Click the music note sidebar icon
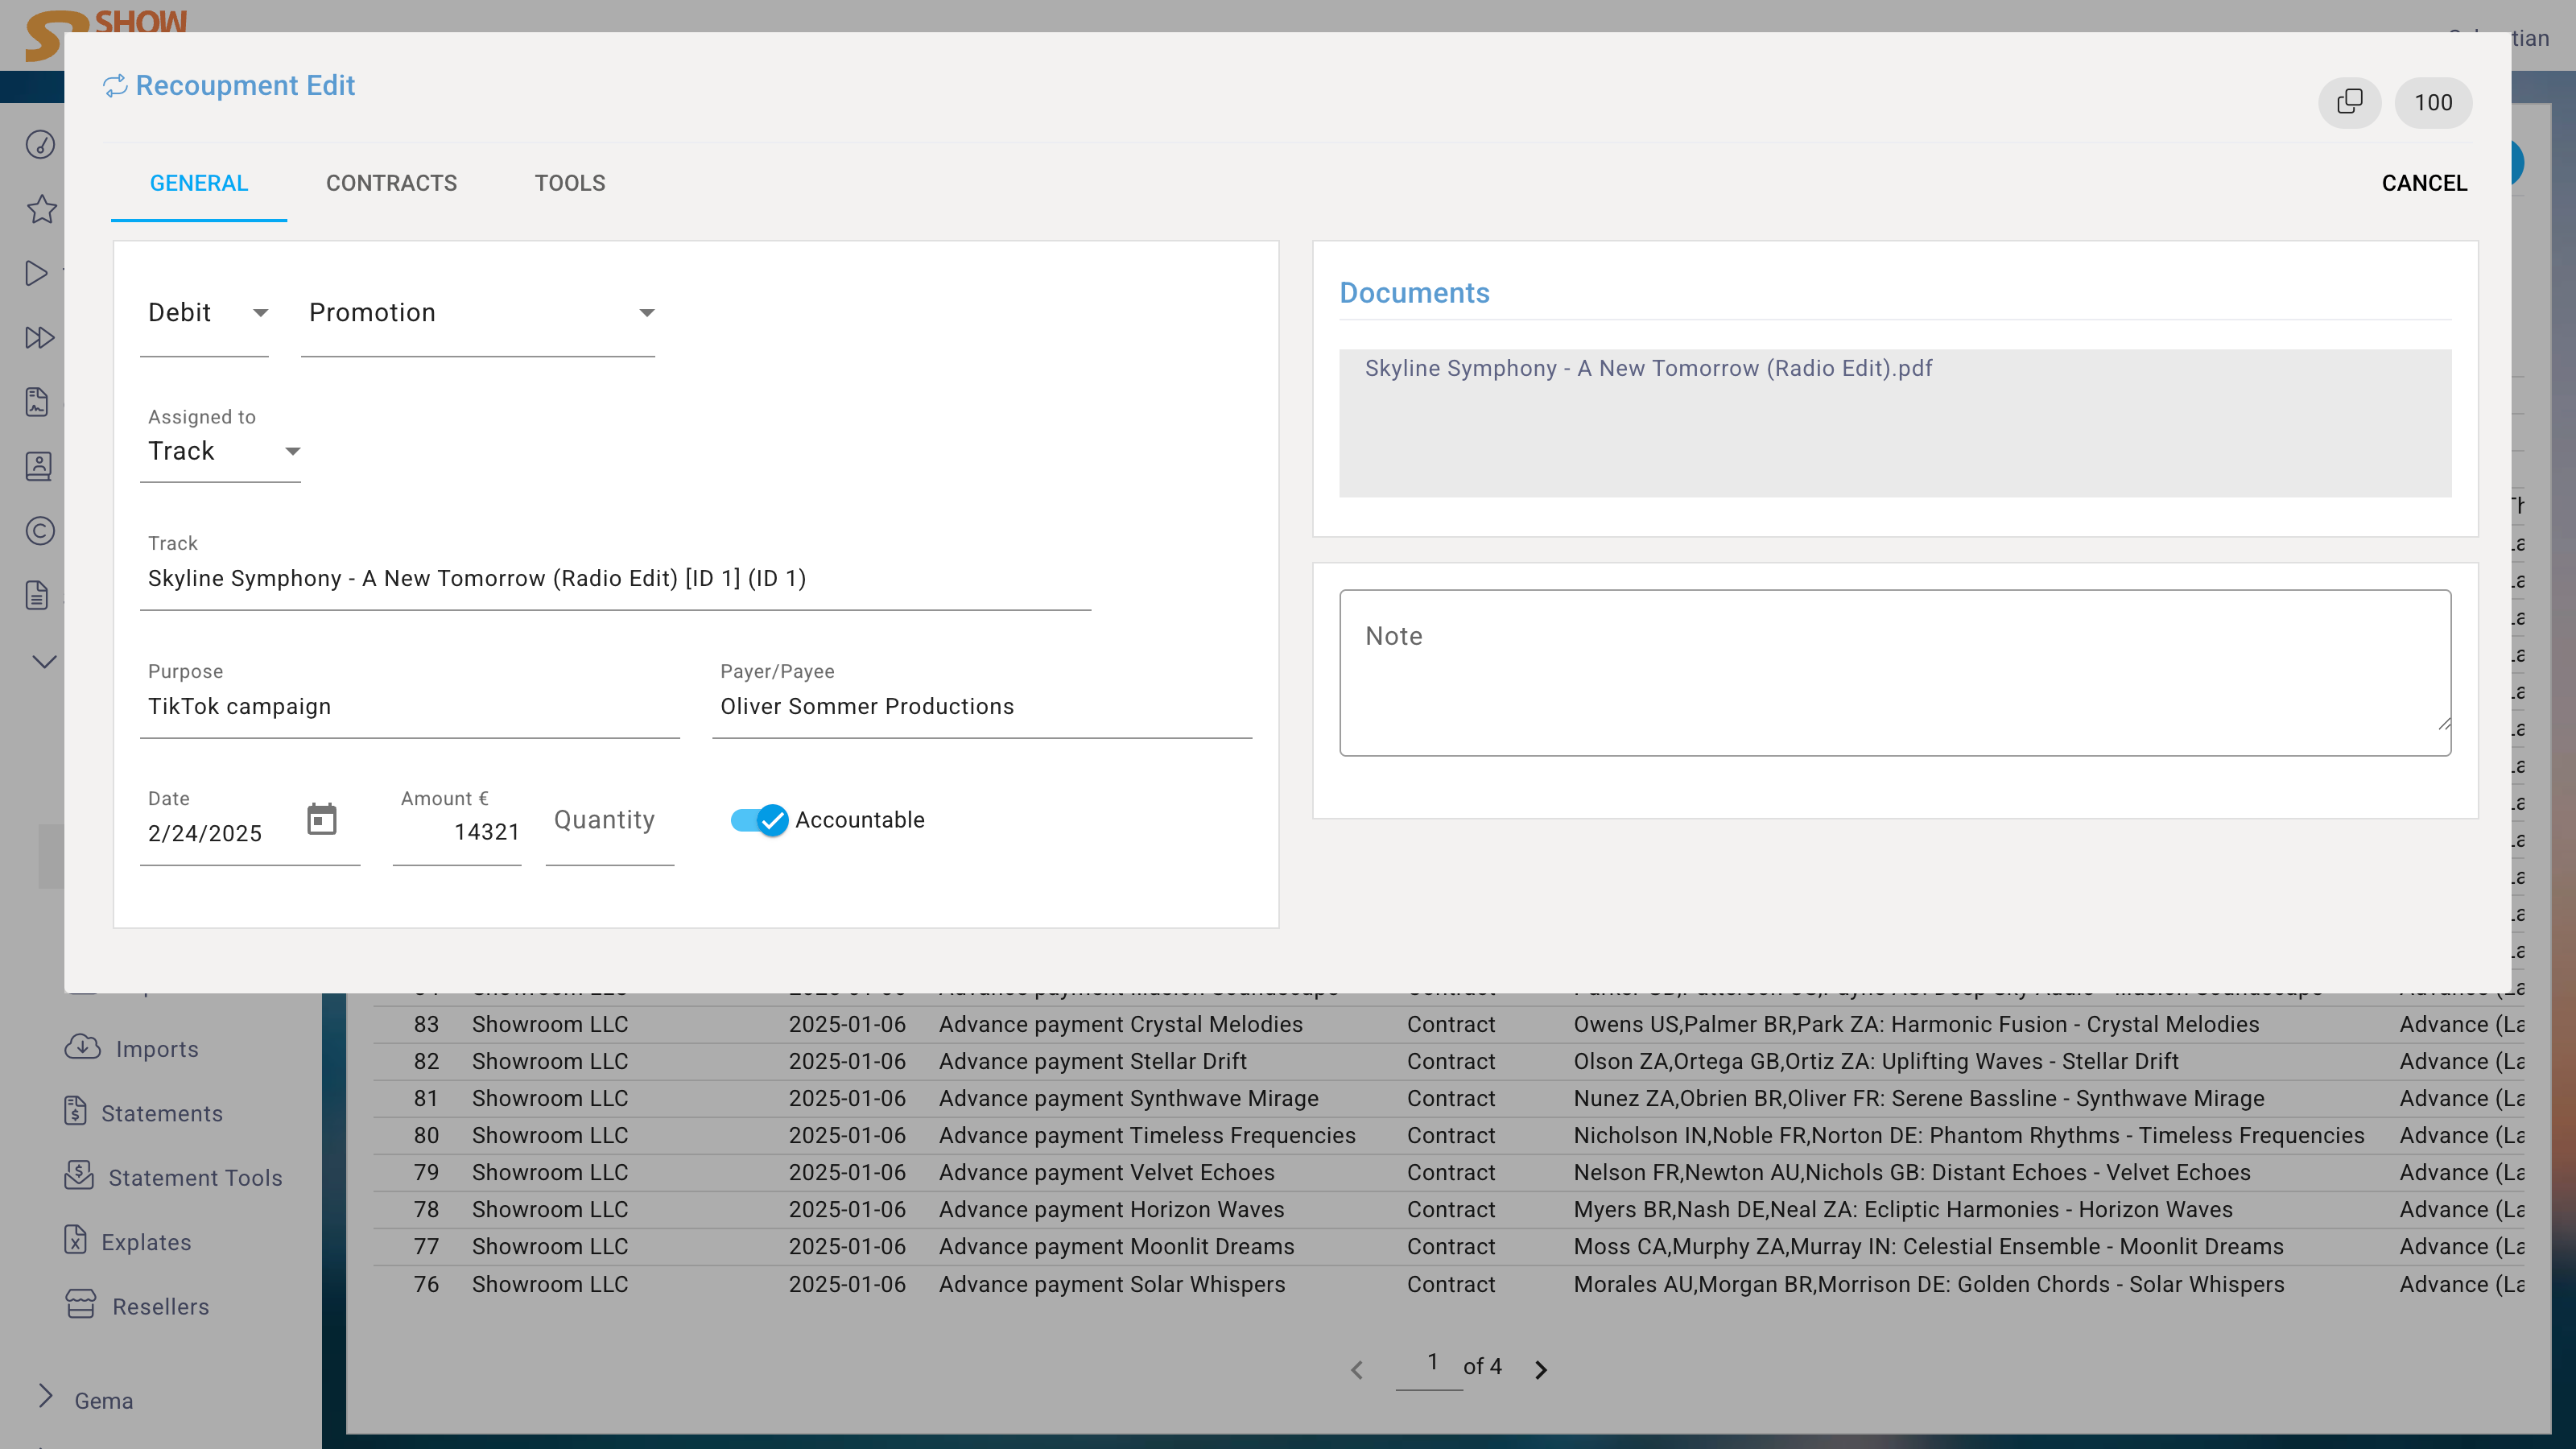This screenshot has height=1449, width=2576. 40,145
